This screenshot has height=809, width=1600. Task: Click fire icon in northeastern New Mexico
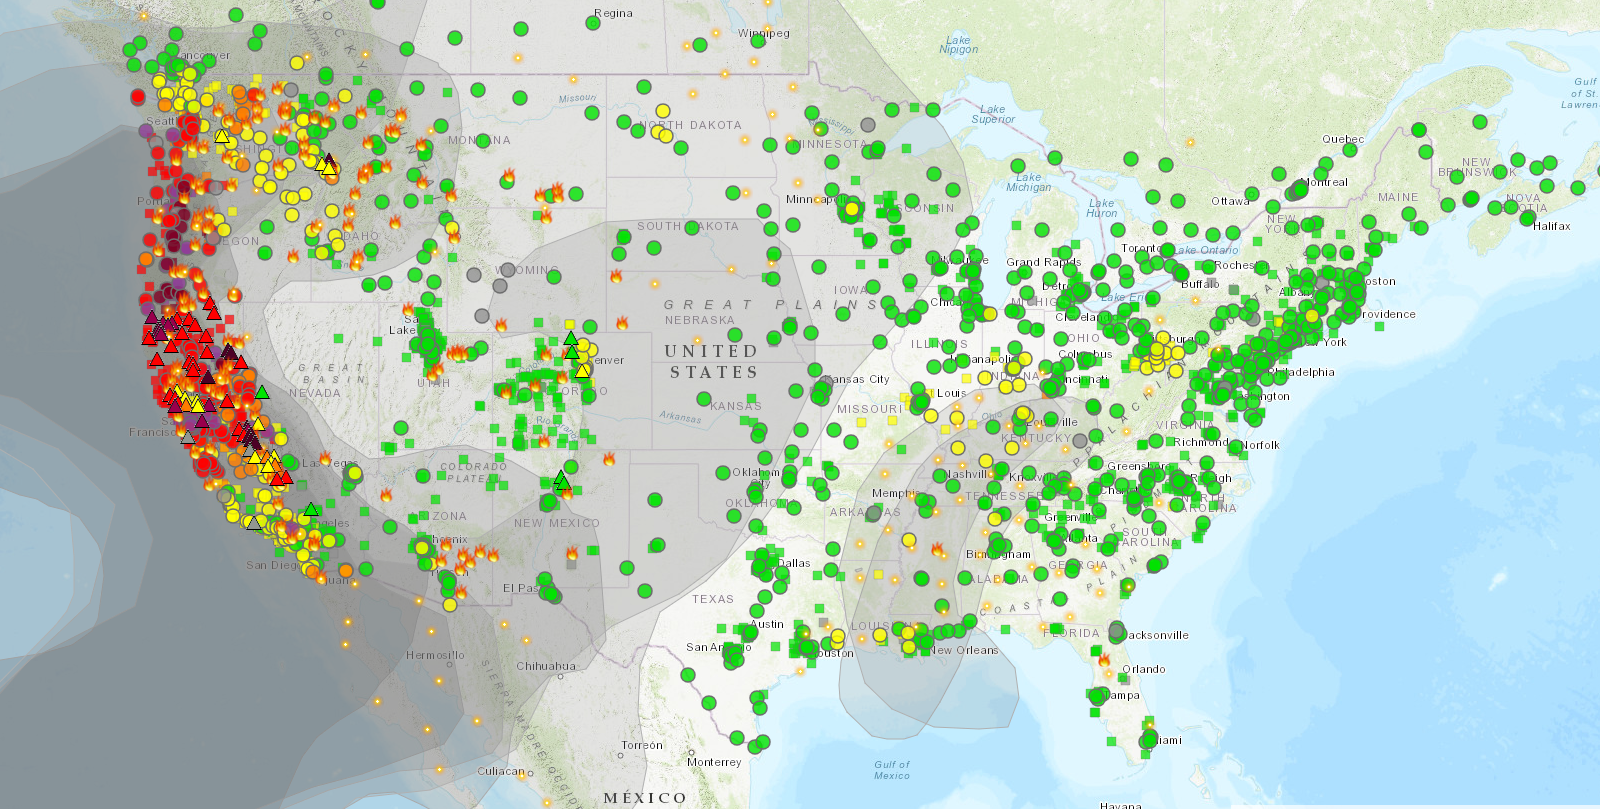[608, 459]
